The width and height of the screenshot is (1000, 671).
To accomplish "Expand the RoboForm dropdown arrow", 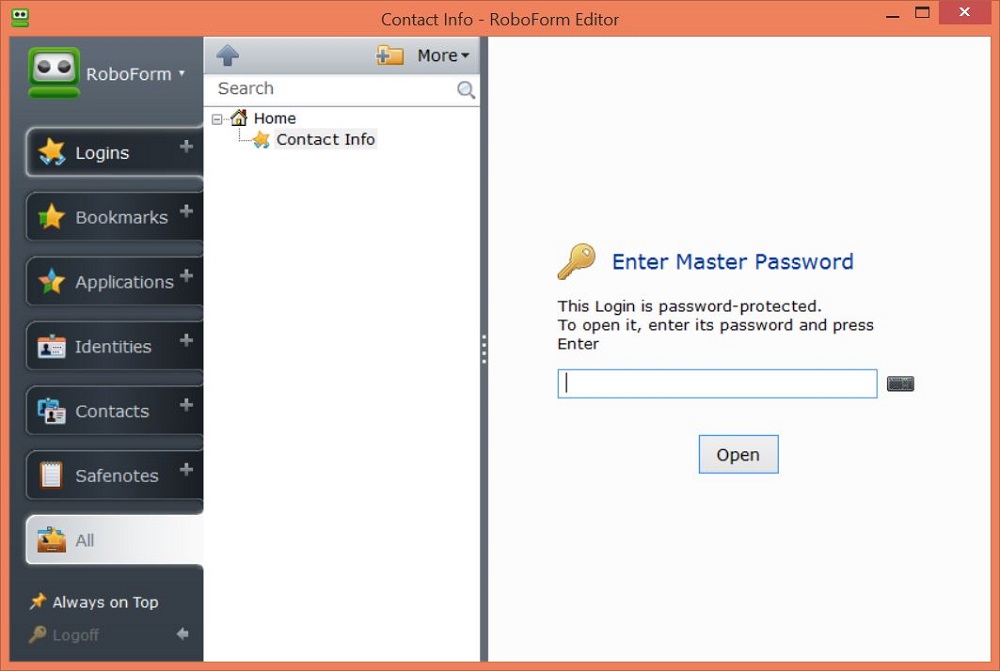I will click(182, 73).
